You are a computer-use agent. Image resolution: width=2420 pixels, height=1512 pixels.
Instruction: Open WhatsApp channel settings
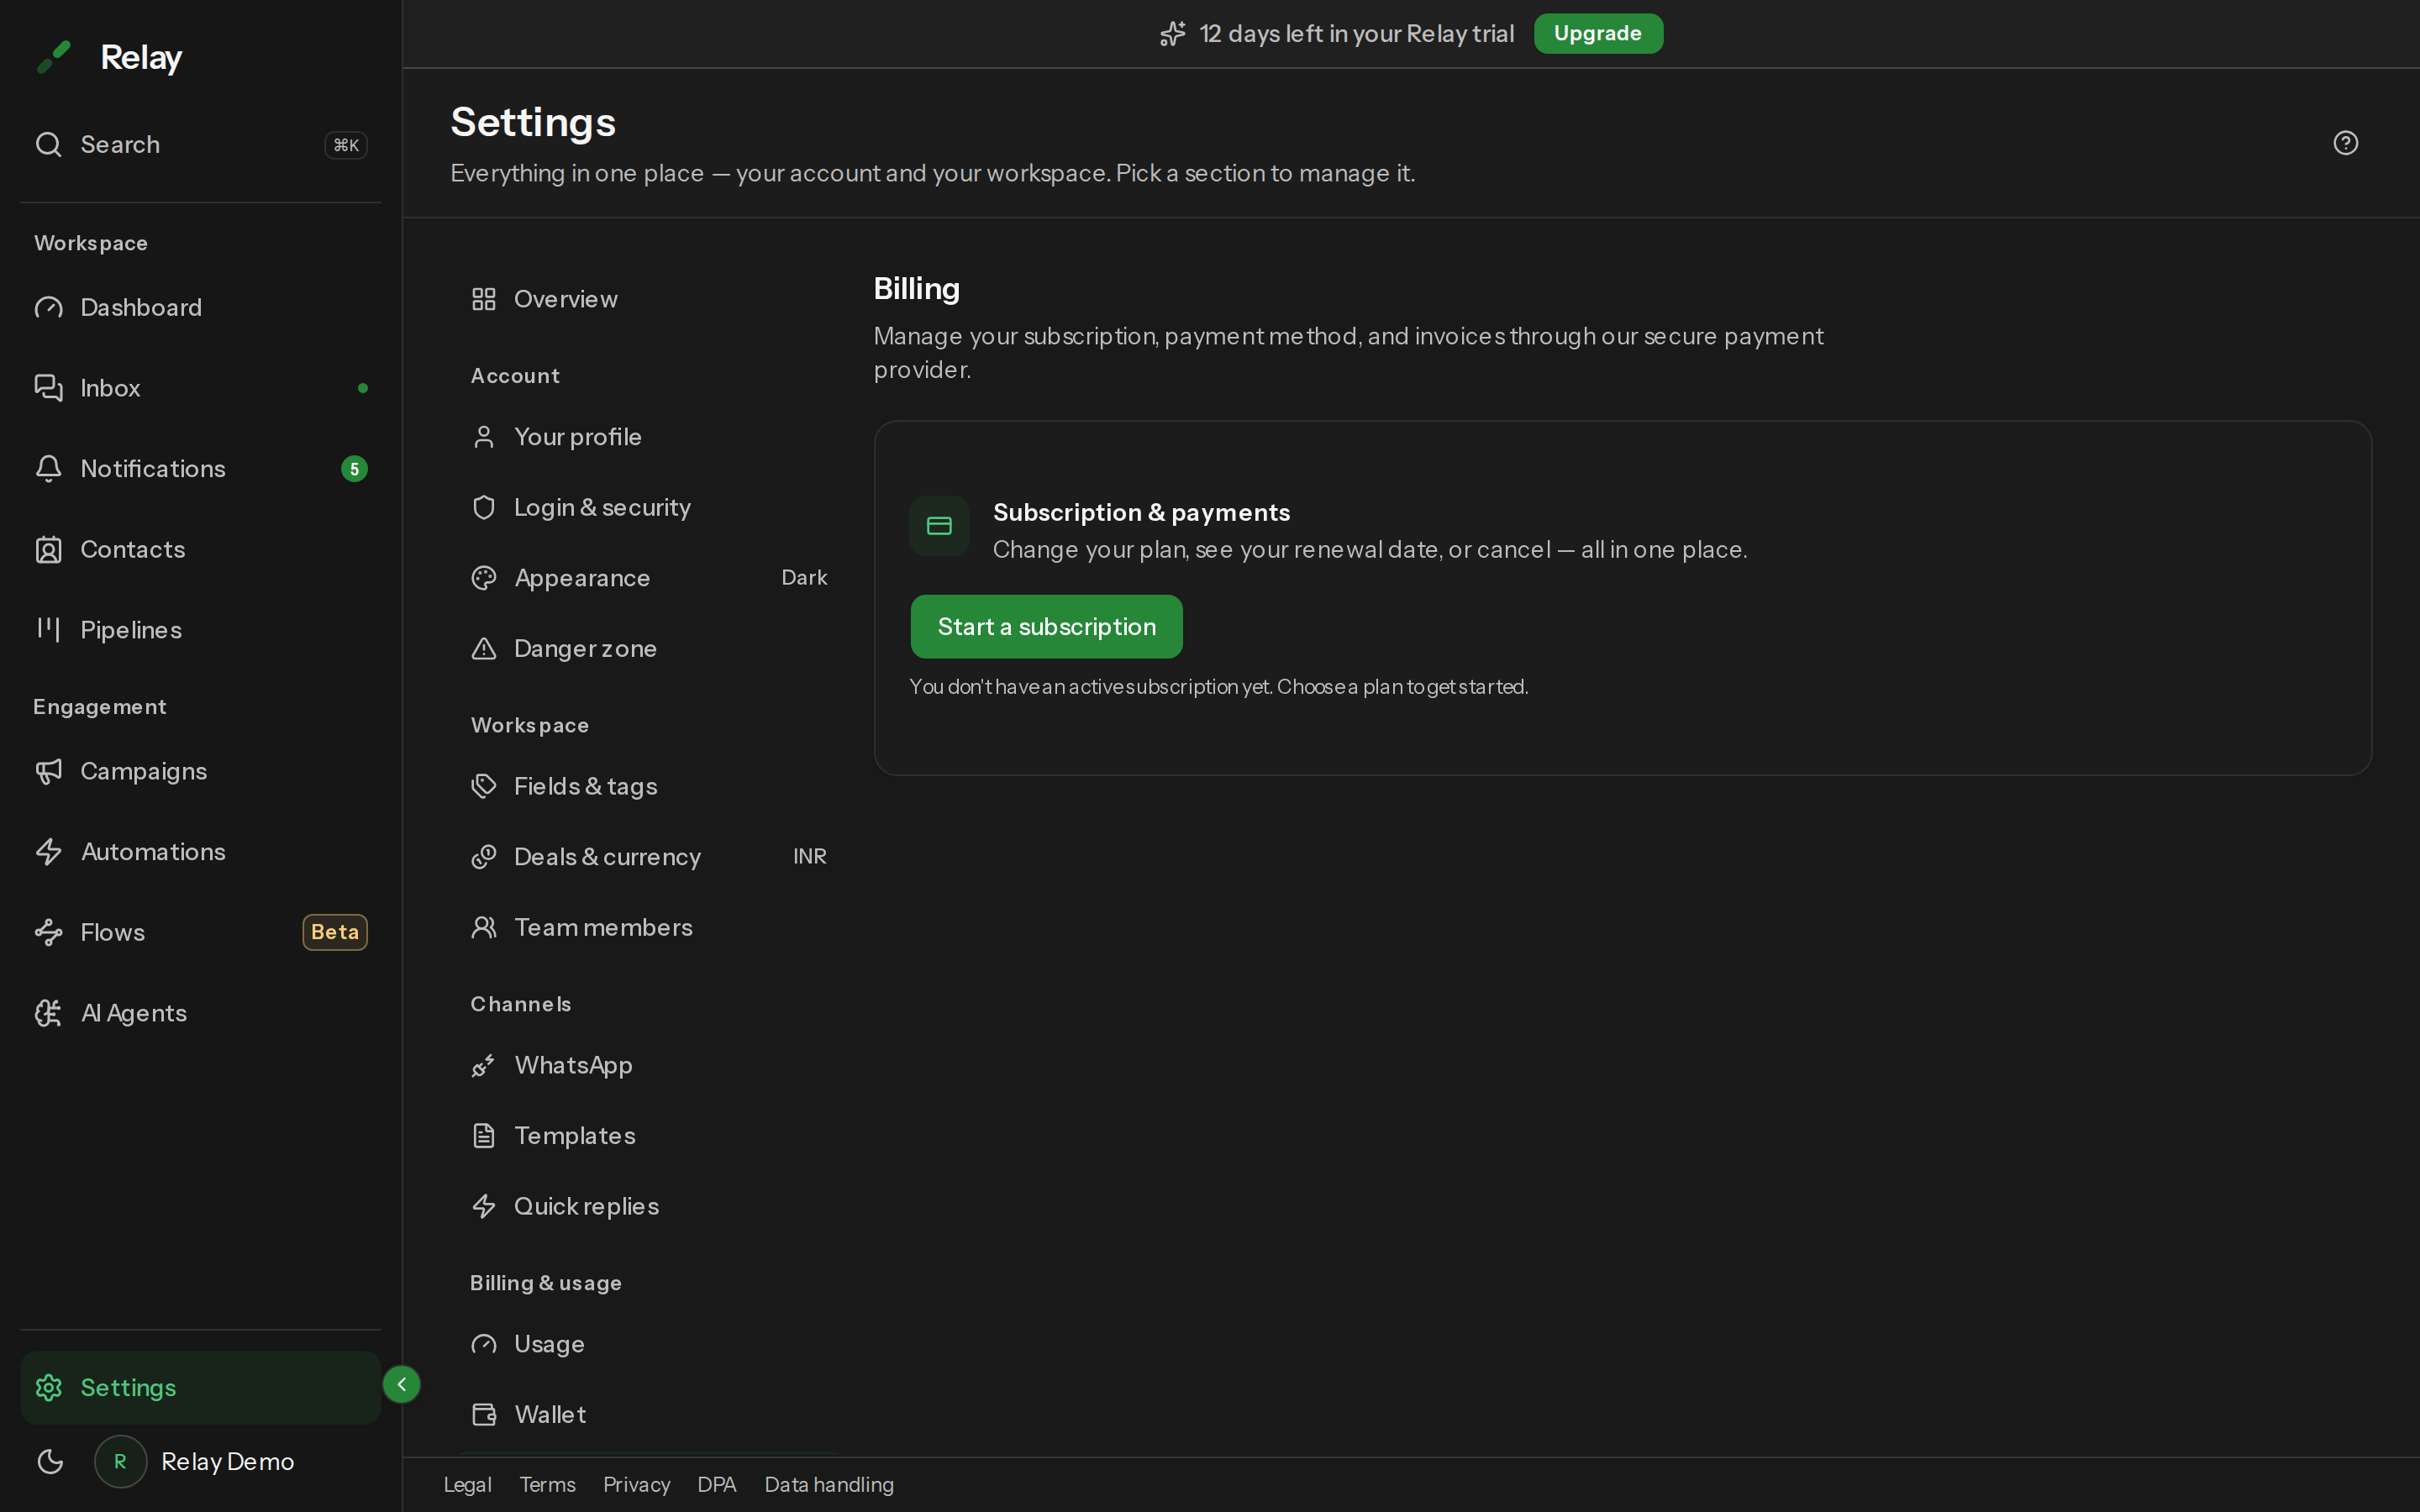(x=649, y=1065)
